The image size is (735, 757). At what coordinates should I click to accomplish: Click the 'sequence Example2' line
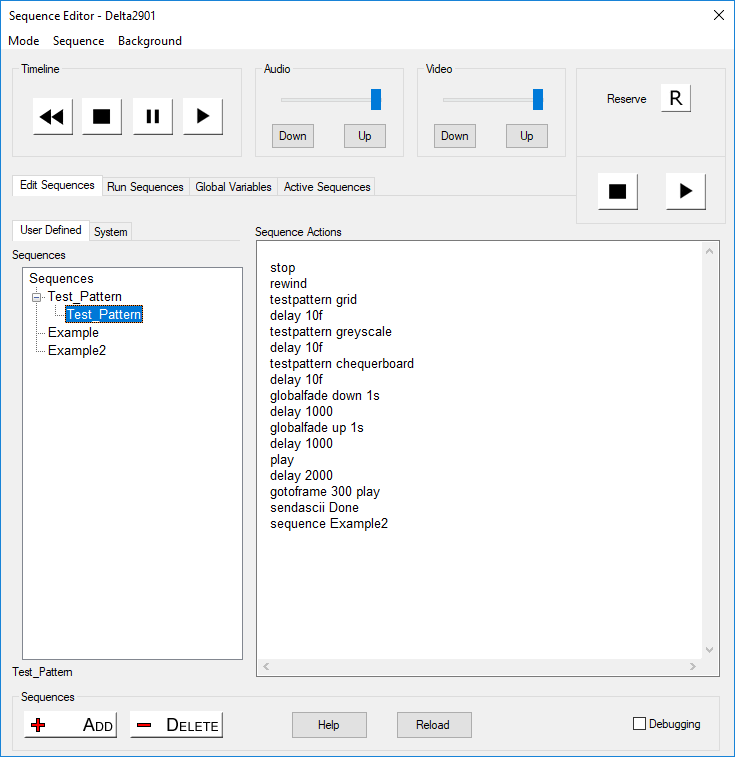329,523
